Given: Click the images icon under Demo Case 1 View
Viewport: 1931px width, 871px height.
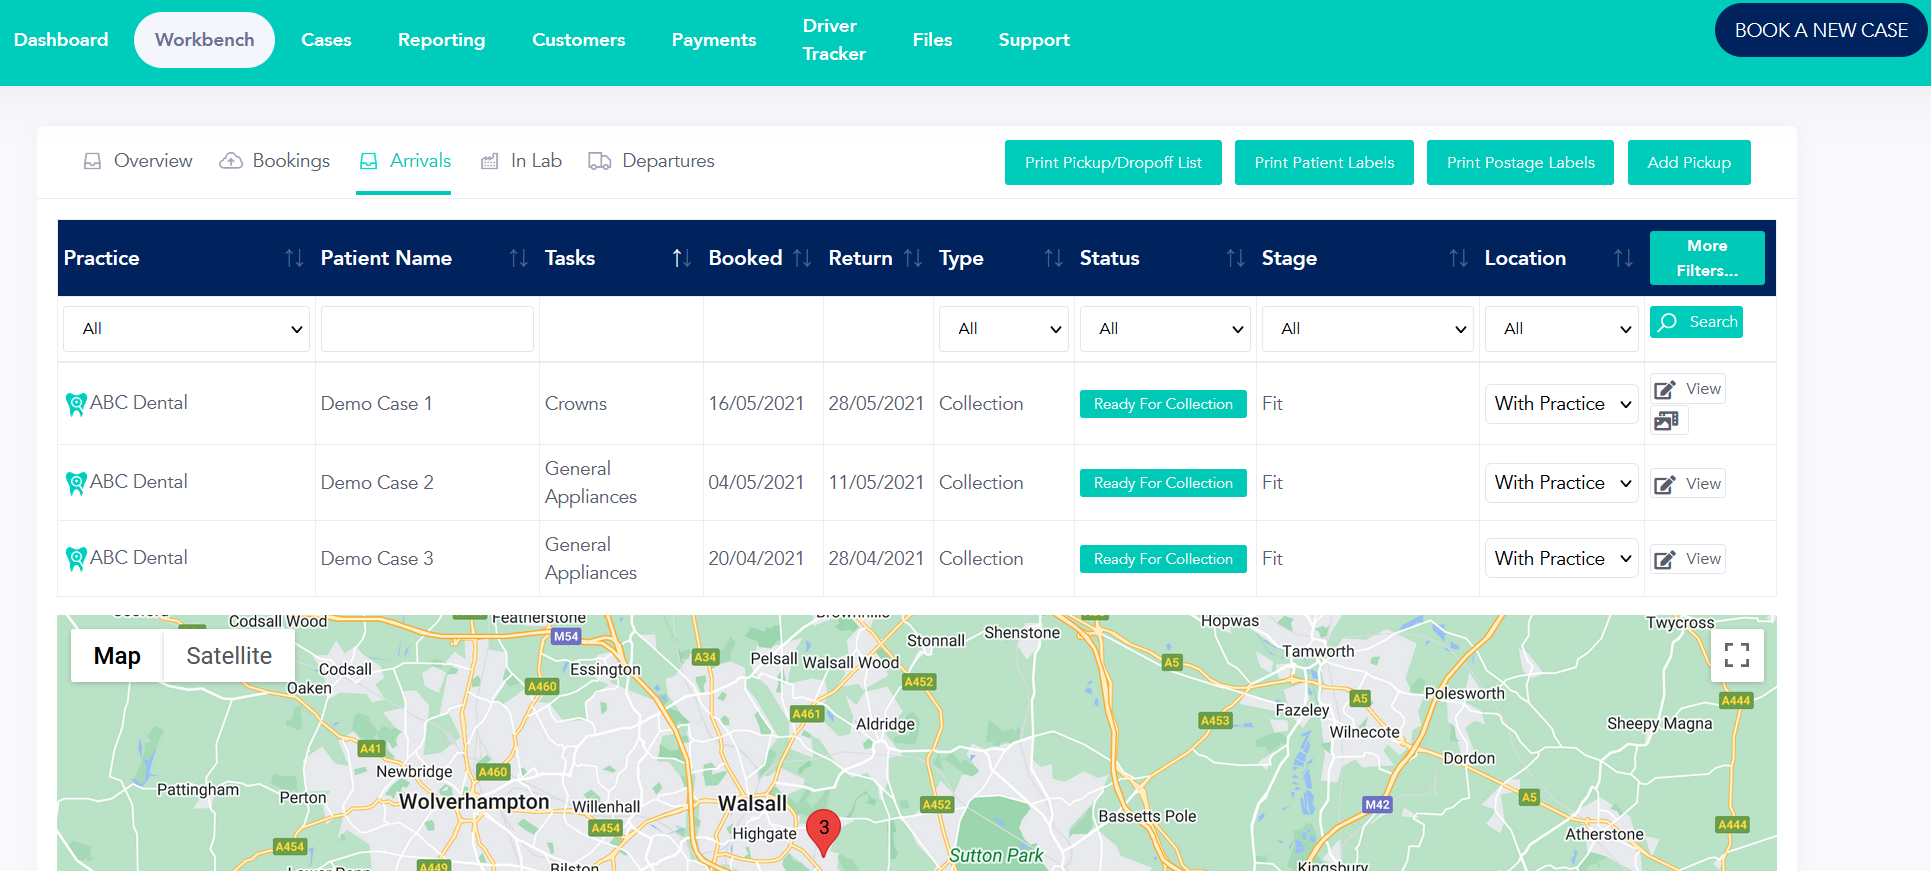Looking at the screenshot, I should 1666,421.
